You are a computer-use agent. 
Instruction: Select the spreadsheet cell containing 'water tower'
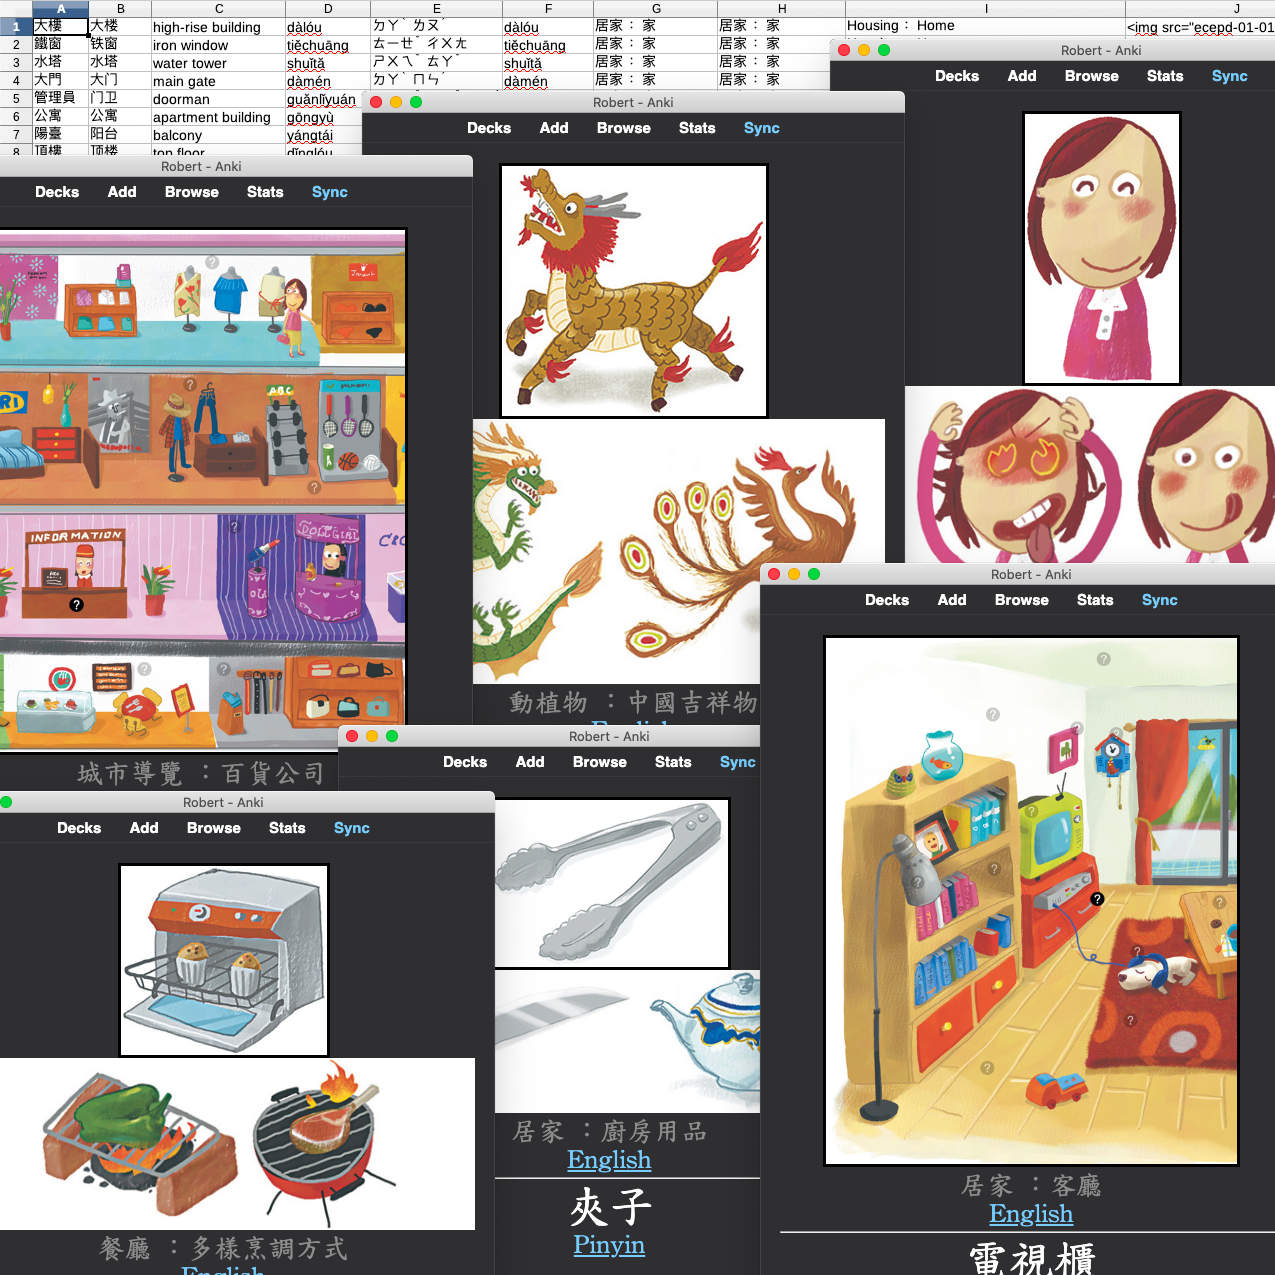[190, 63]
